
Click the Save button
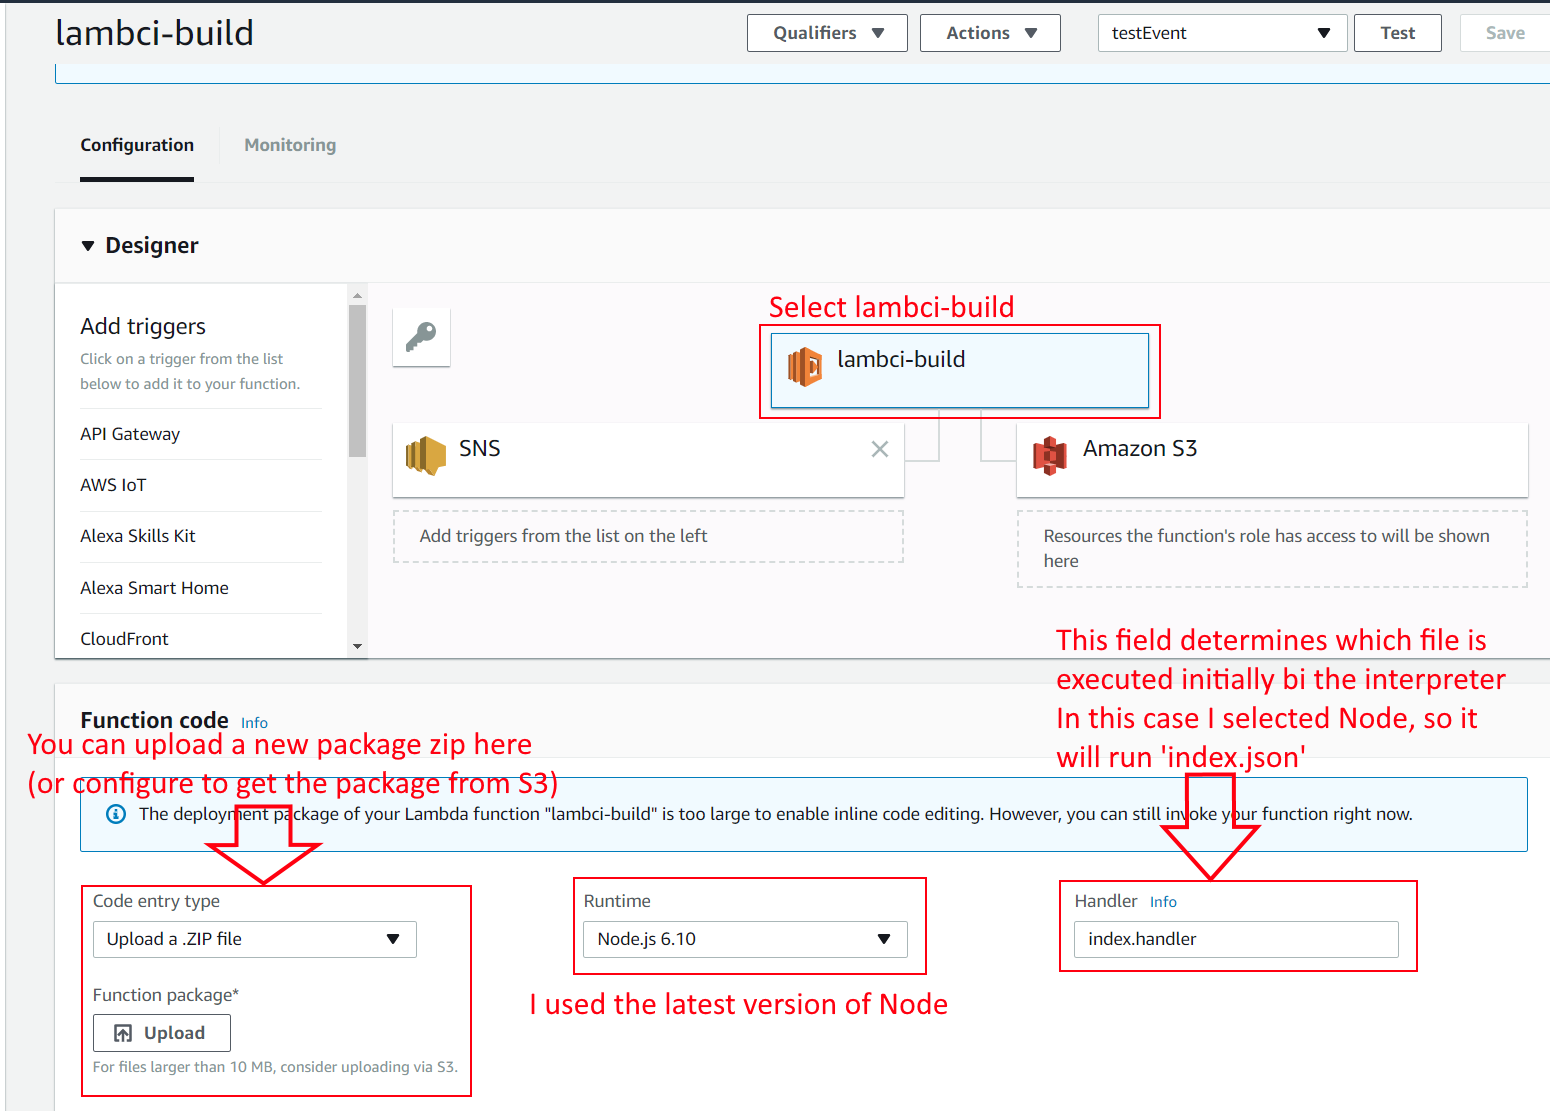pyautogui.click(x=1505, y=33)
